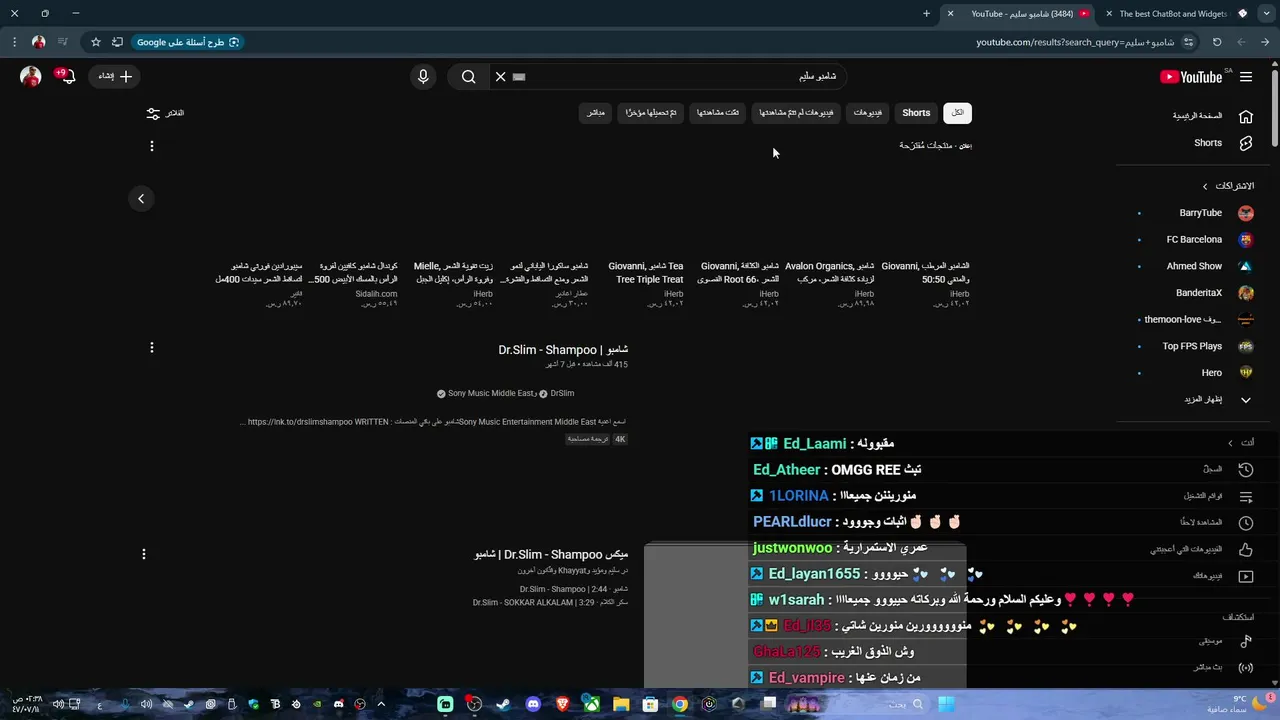
Task: Go to Home via house icon
Action: point(1246,116)
